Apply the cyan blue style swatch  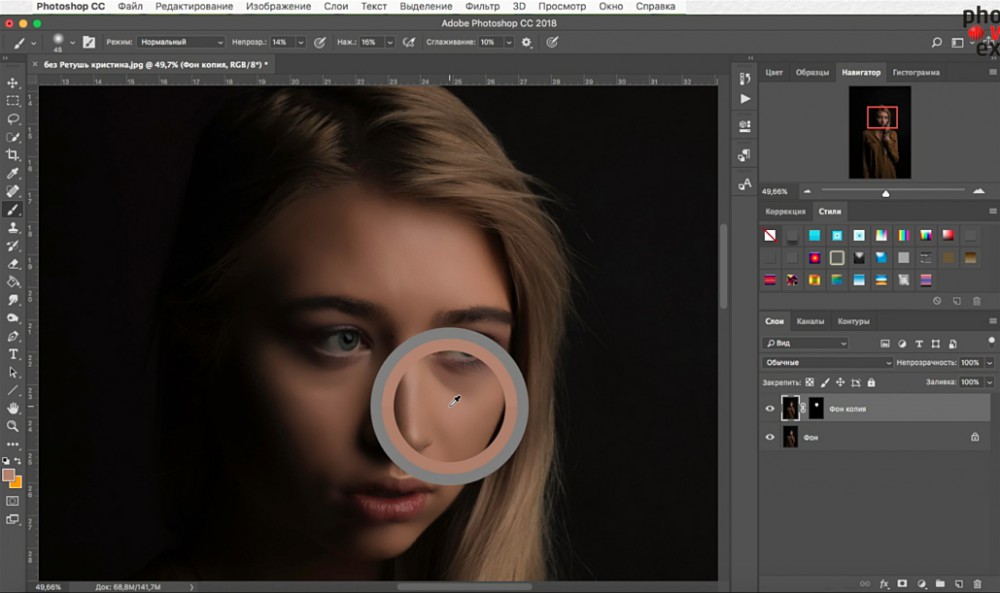814,235
